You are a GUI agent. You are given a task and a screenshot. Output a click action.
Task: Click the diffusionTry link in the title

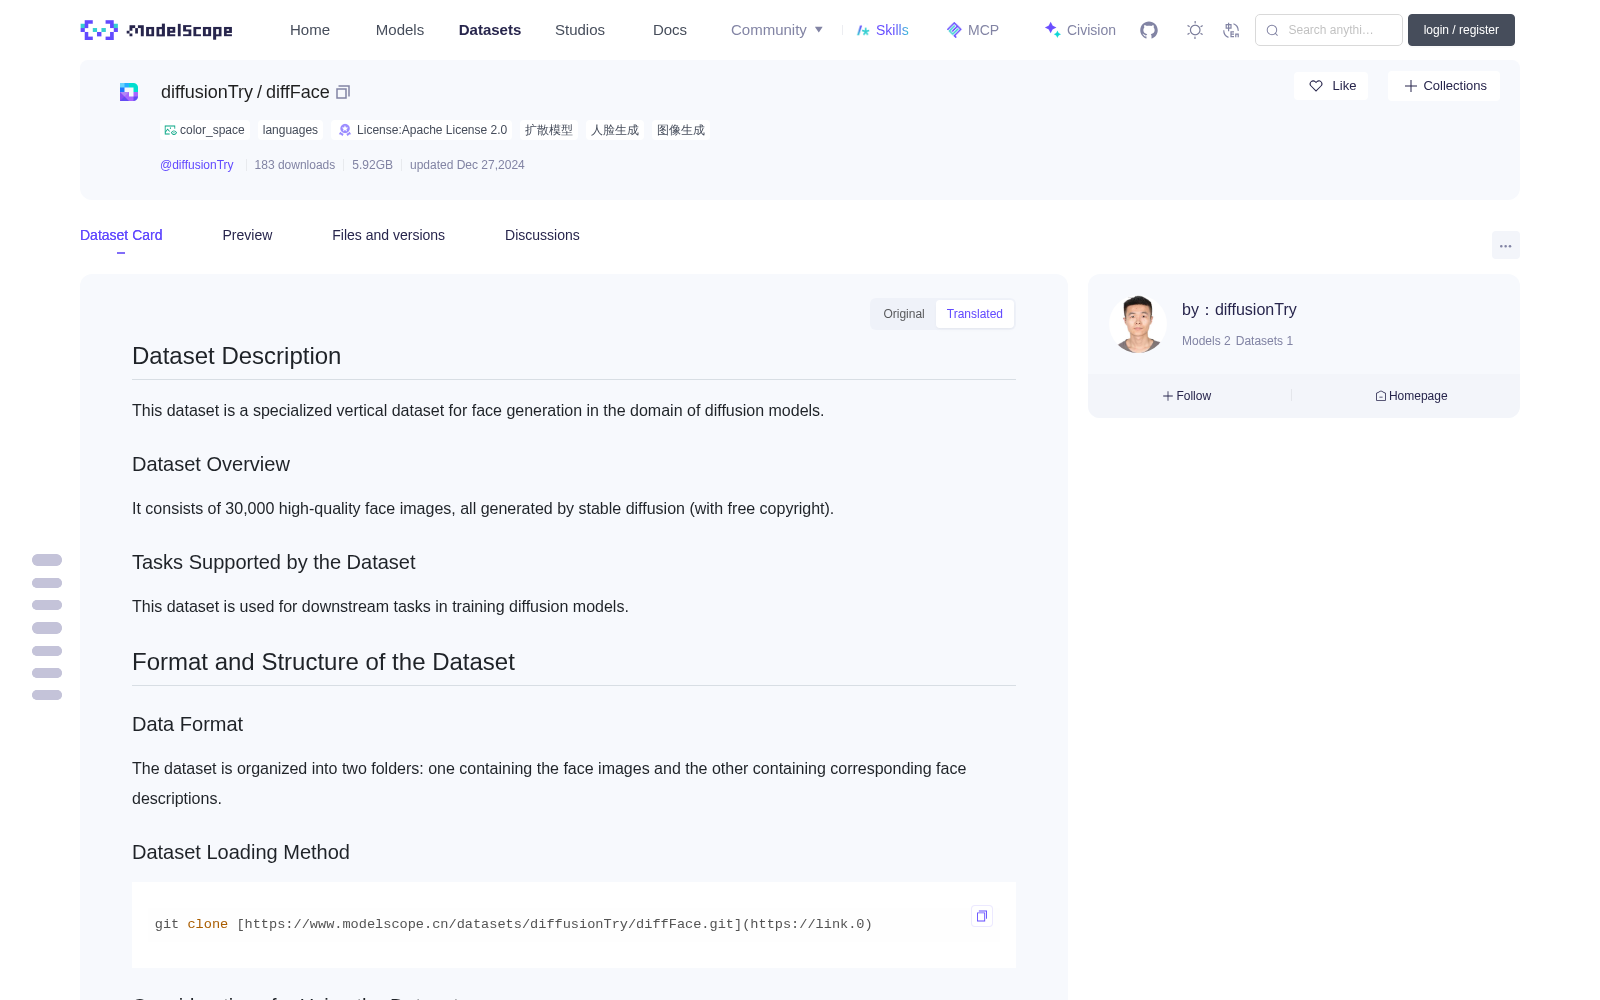pos(207,92)
